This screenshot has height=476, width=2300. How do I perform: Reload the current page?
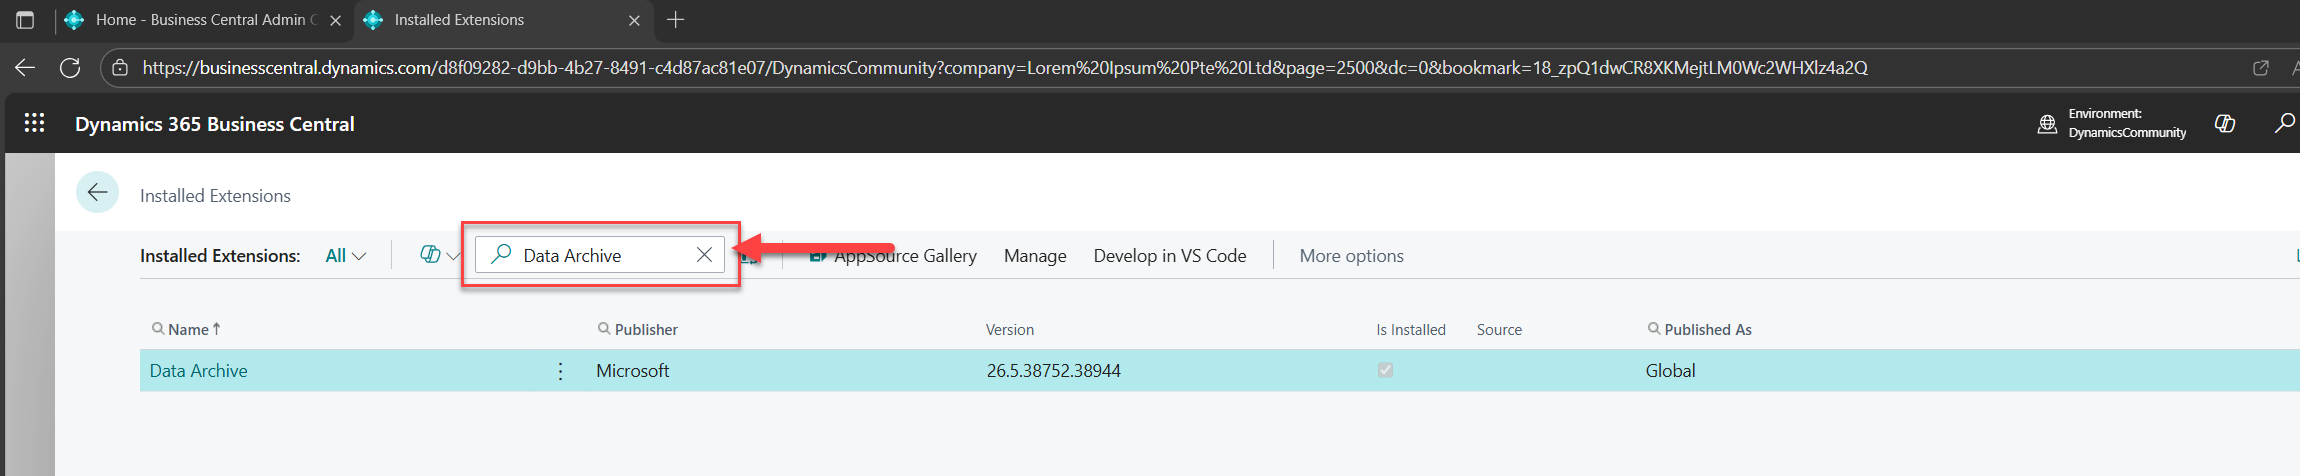70,68
